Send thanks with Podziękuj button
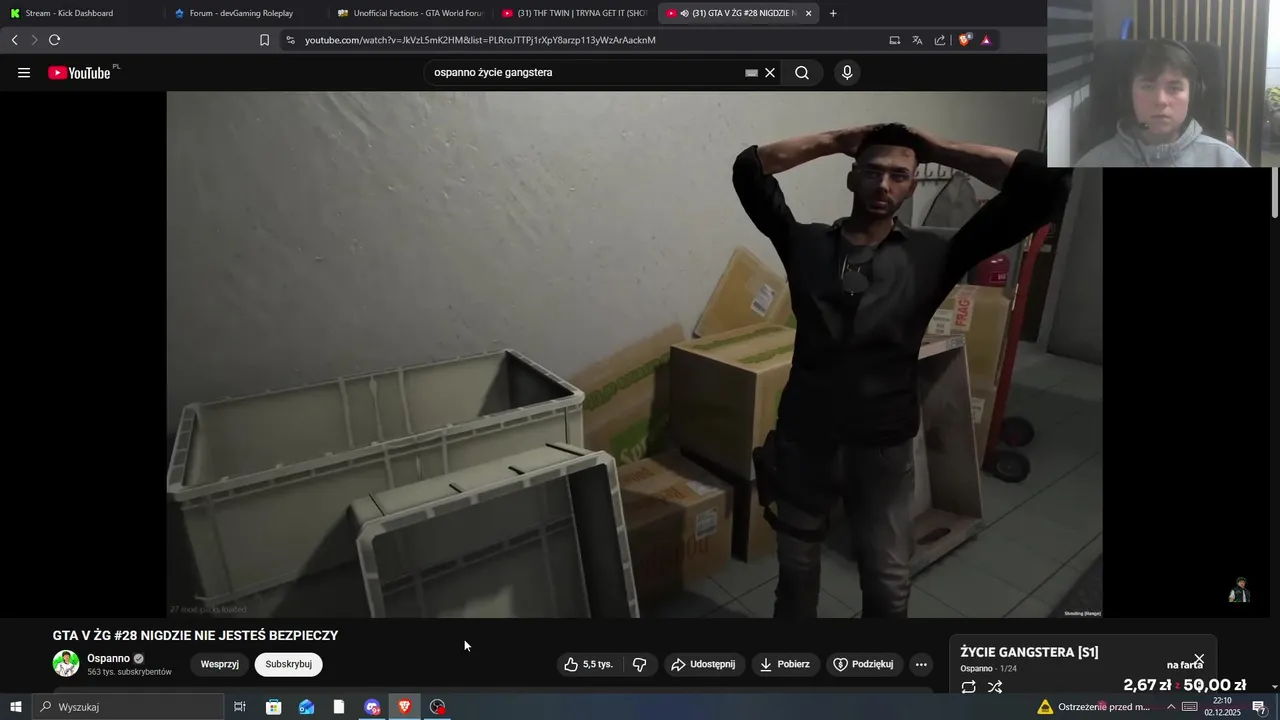Screen dimensions: 1280x720 864,664
